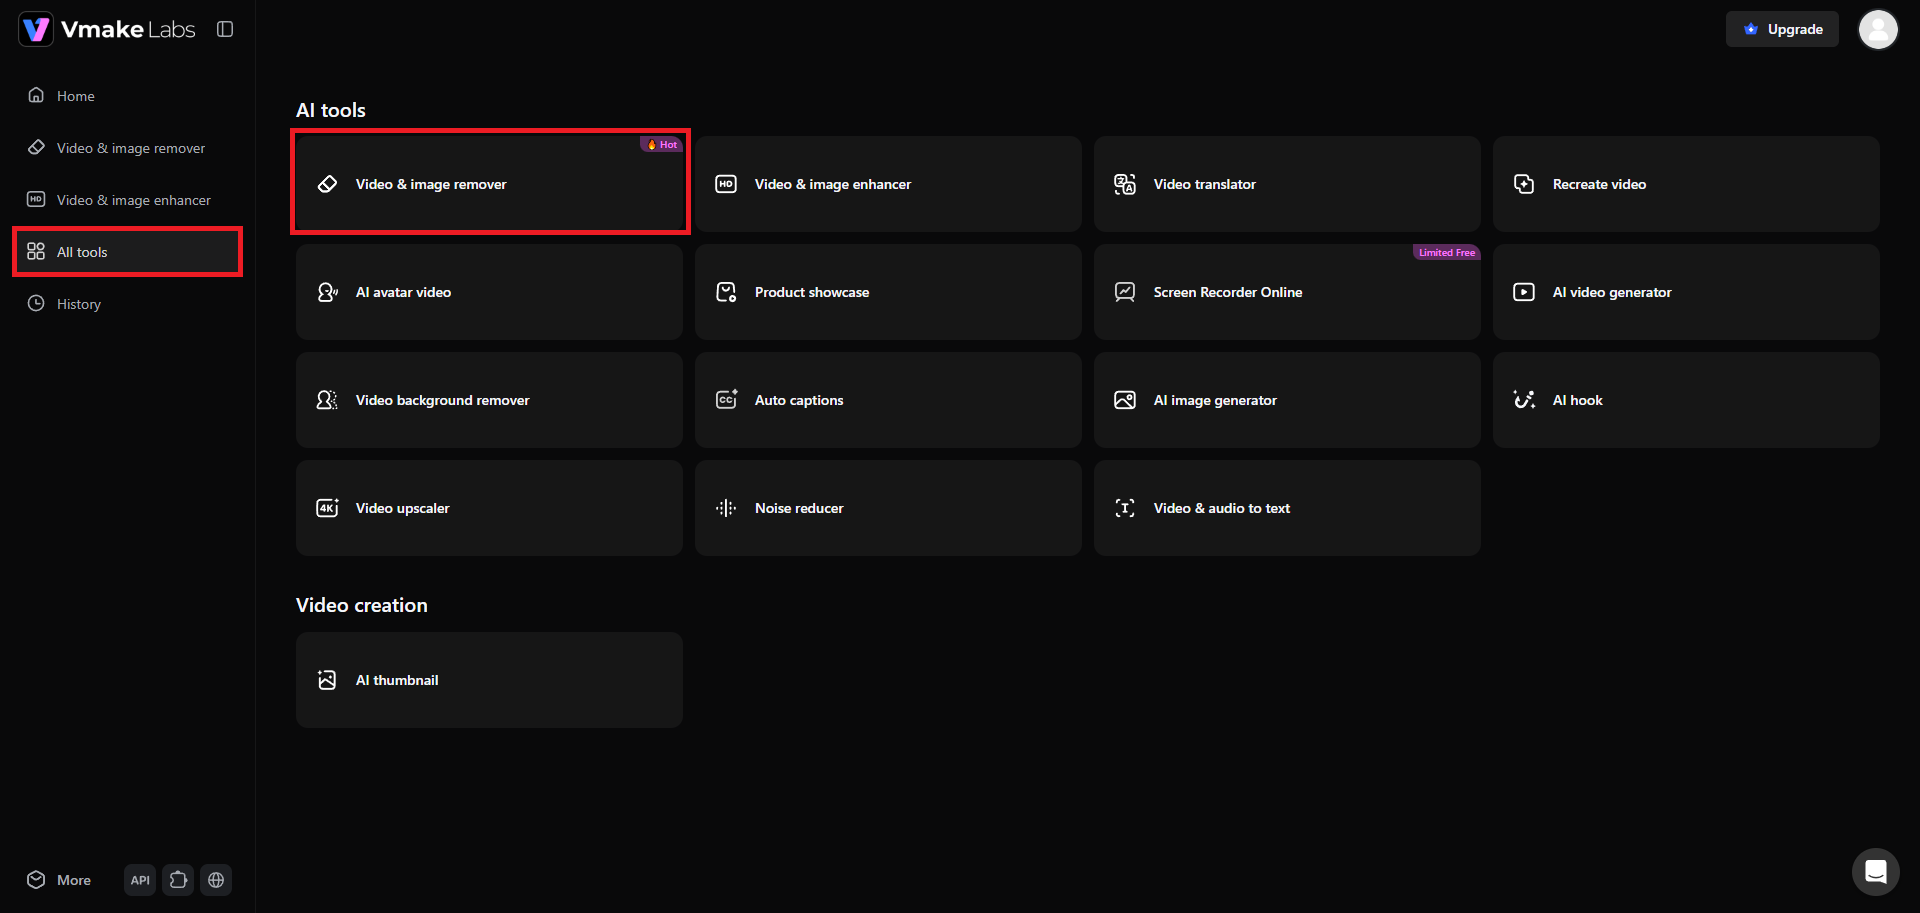1920x913 pixels.
Task: Open the More menu in sidebar
Action: (x=60, y=880)
